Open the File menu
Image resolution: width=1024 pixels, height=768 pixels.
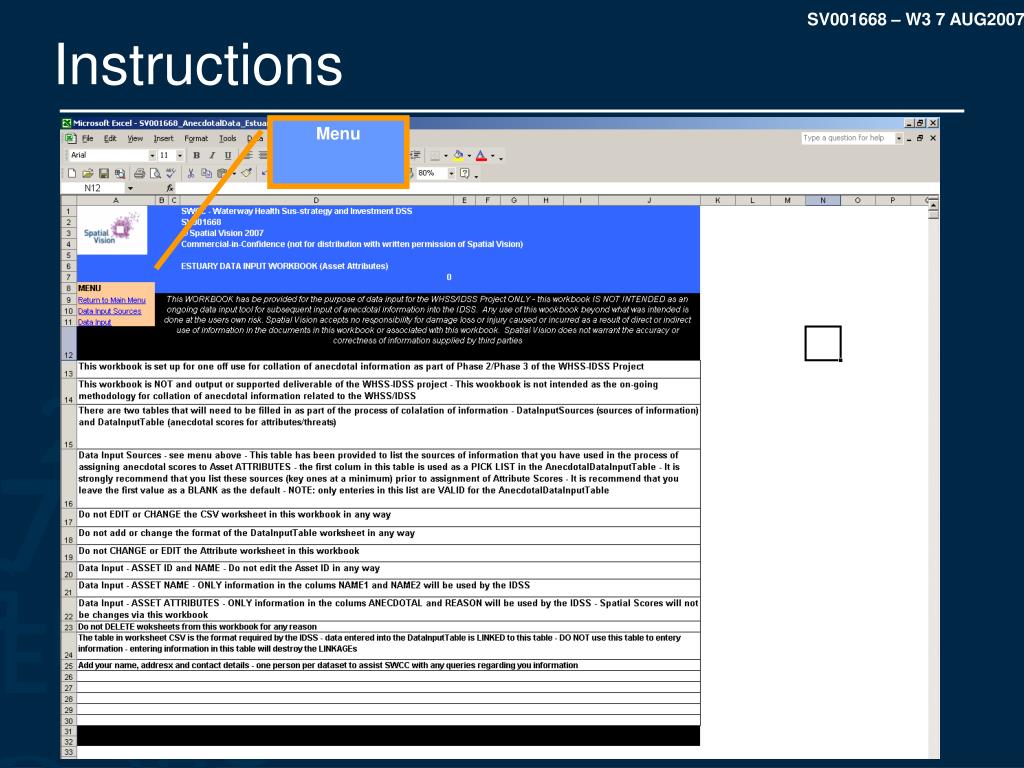[x=88, y=138]
